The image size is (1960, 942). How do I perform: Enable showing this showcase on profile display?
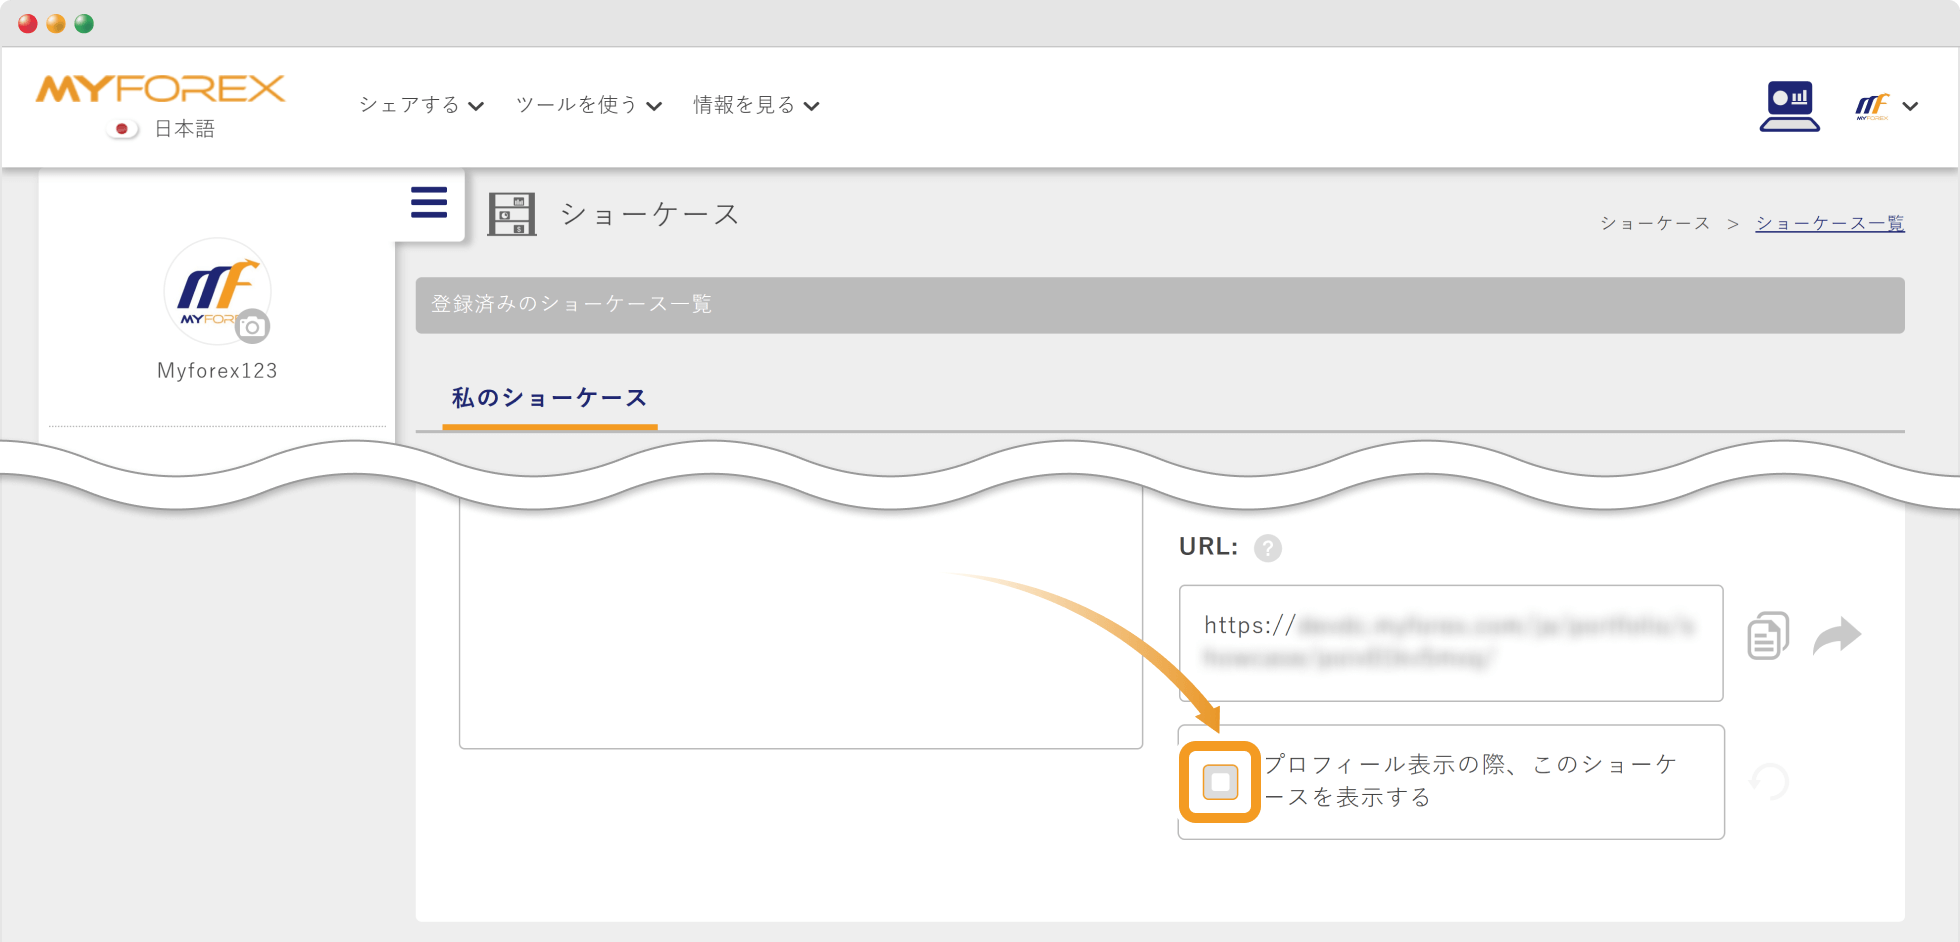click(1220, 782)
